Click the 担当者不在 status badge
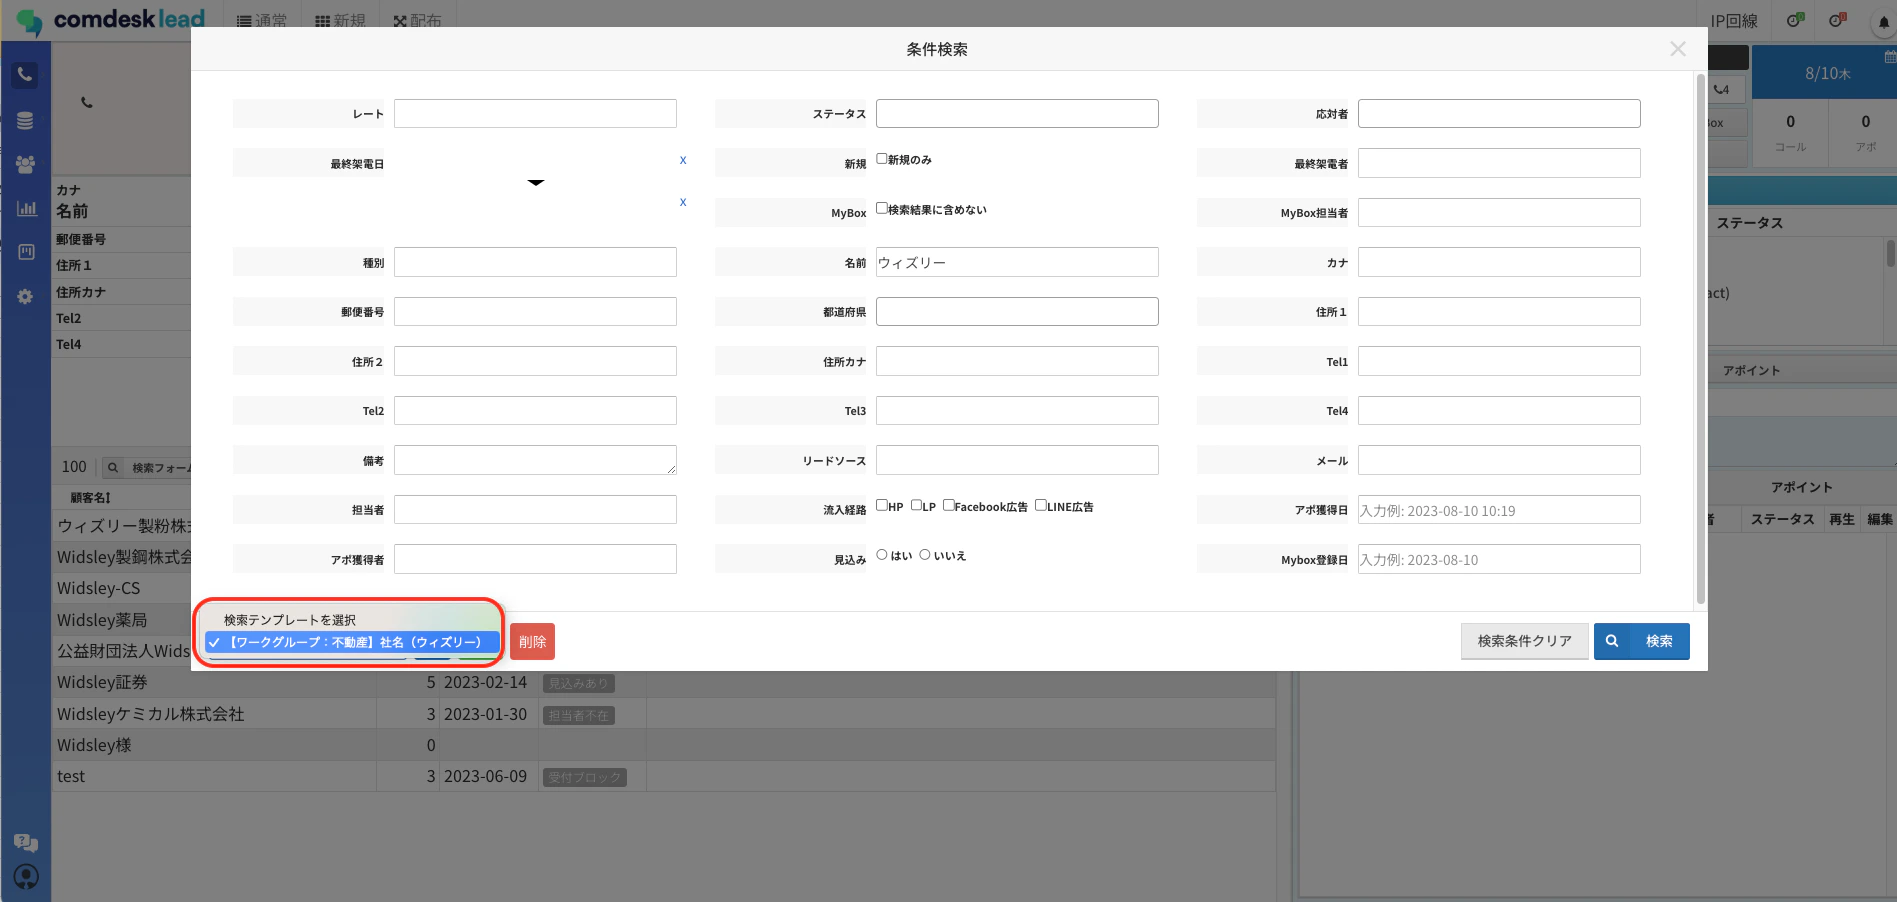1897x902 pixels. pos(578,715)
